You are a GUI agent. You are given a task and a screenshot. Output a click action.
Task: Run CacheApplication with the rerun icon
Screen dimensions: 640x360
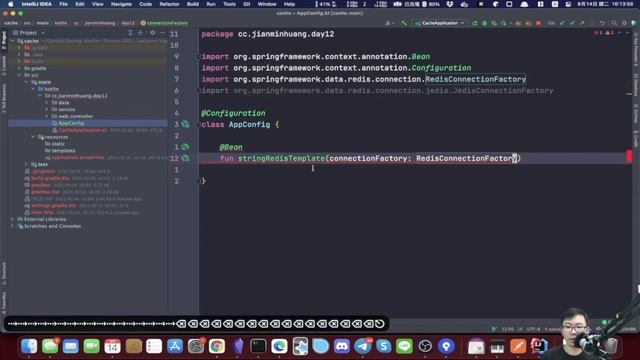coord(474,23)
